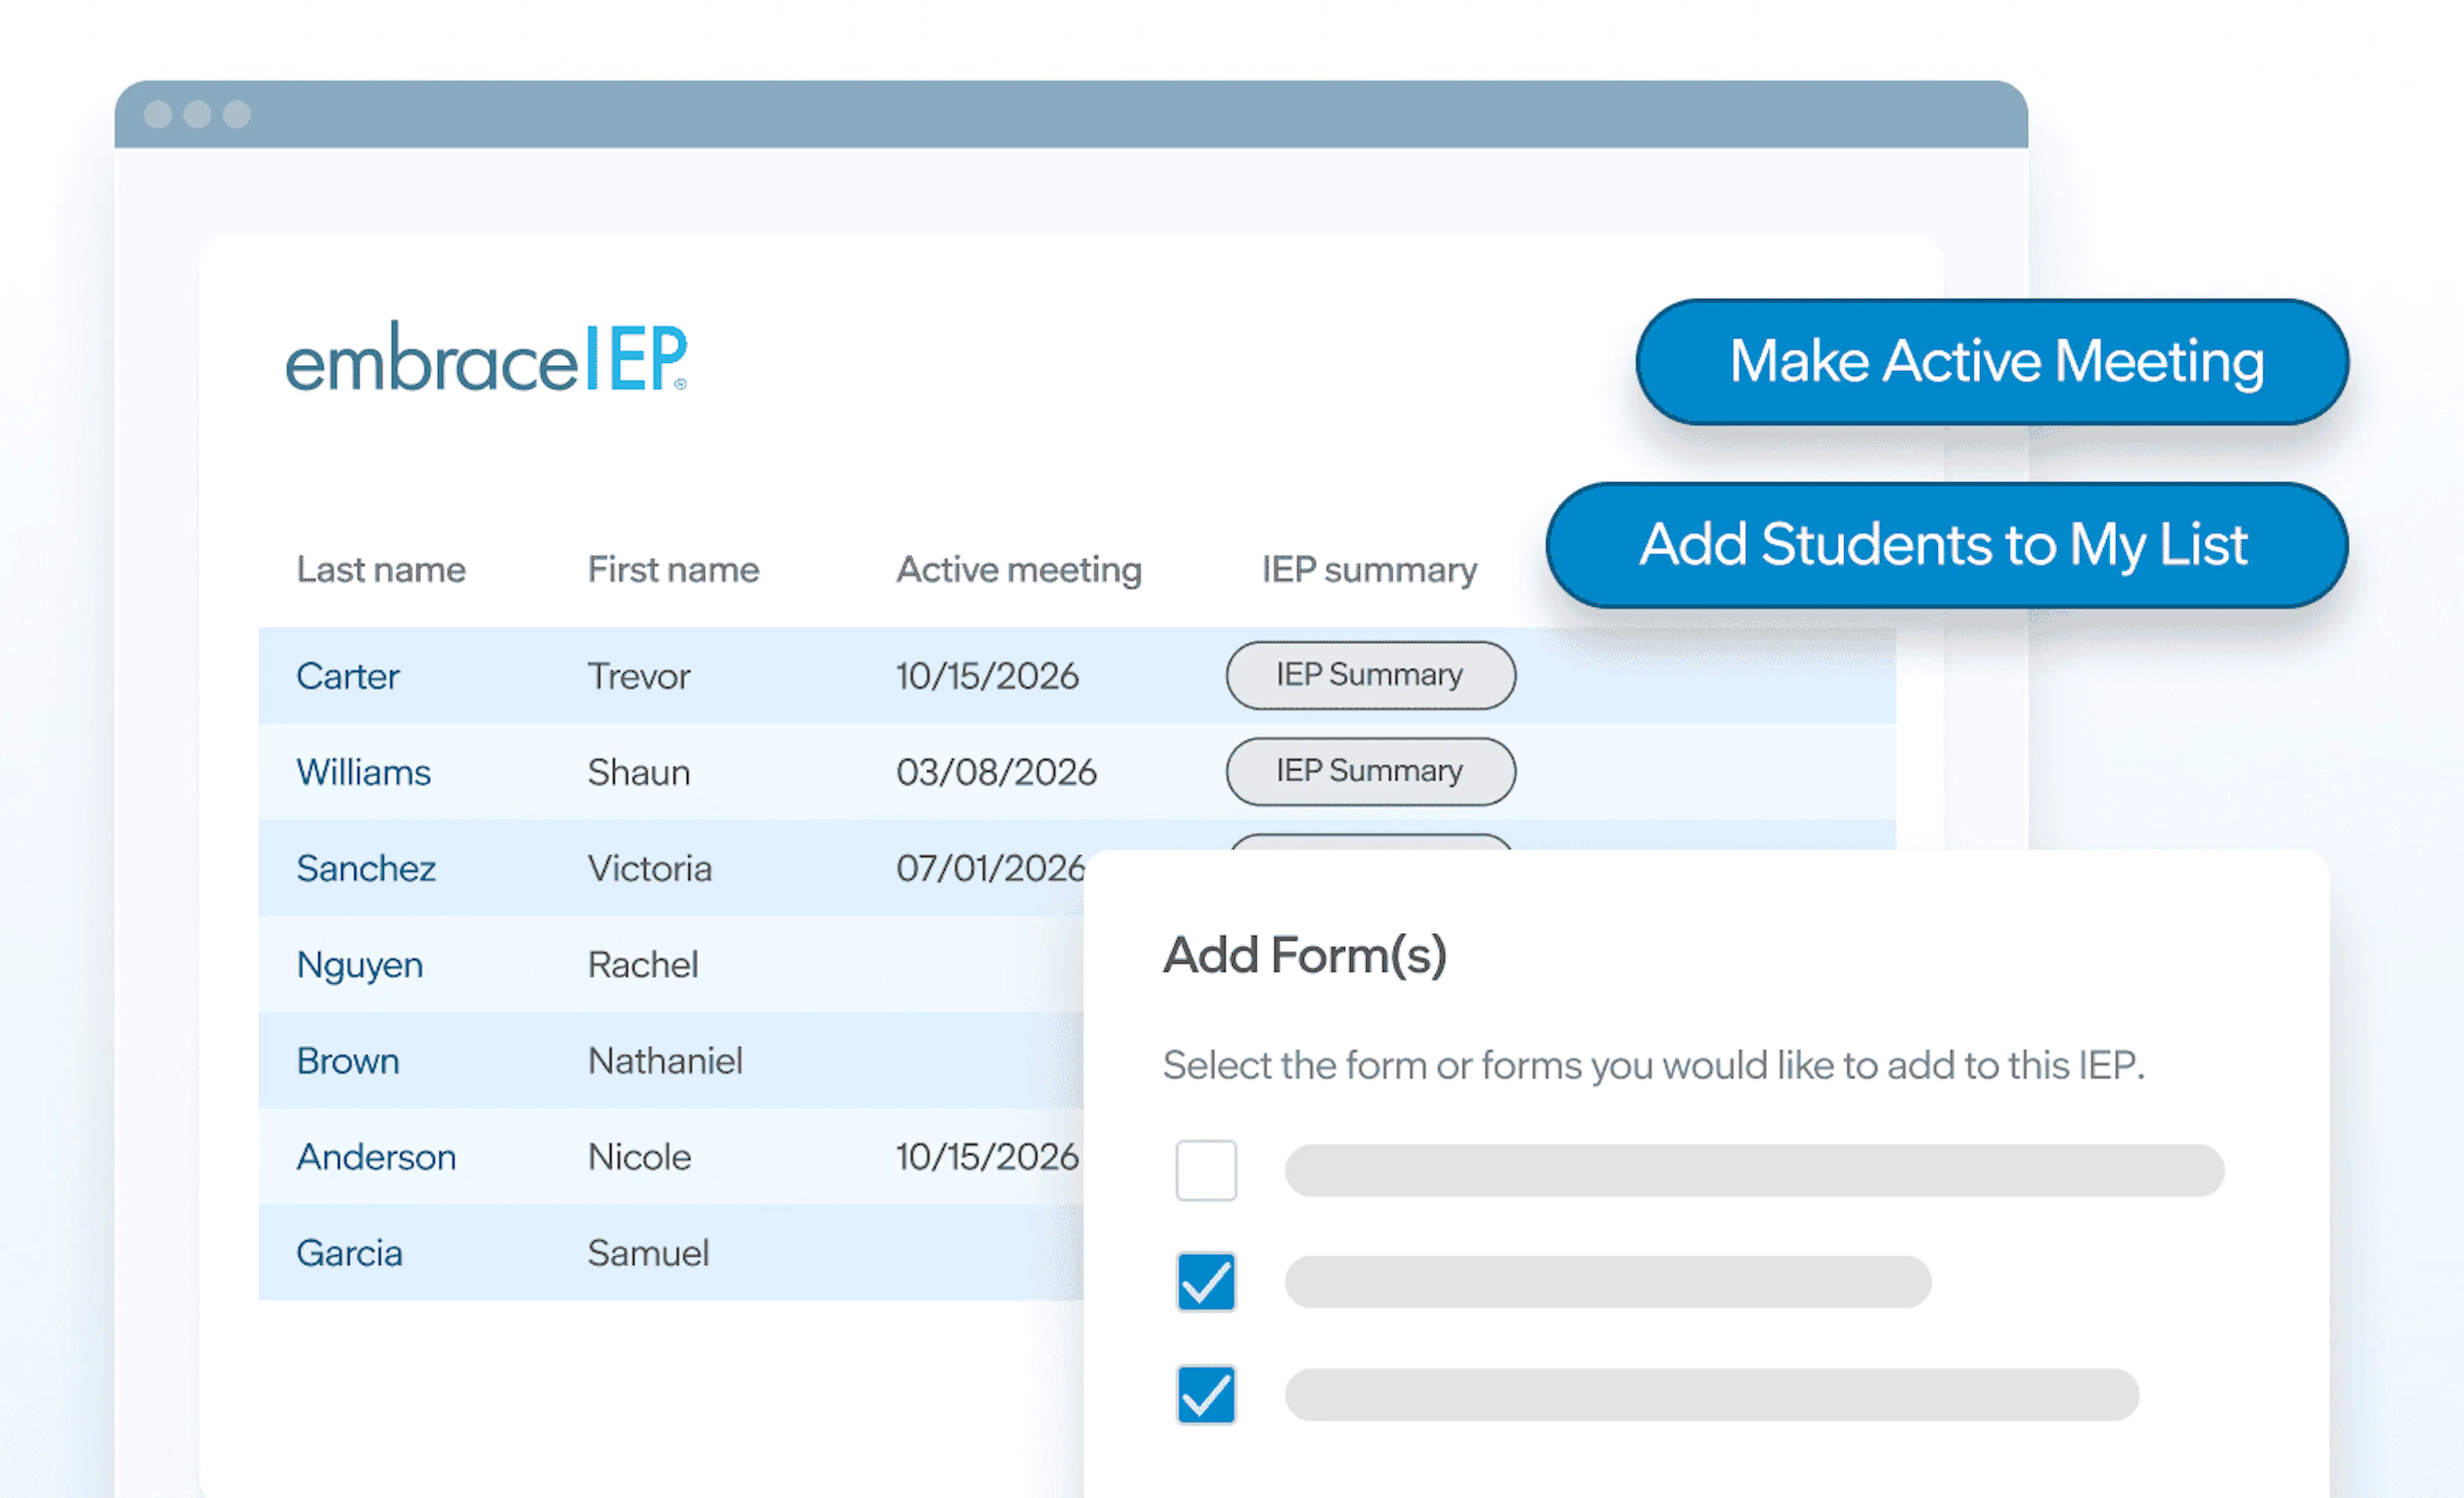The image size is (2464, 1498).
Task: Select first name Nicole cell
Action: coord(639,1157)
